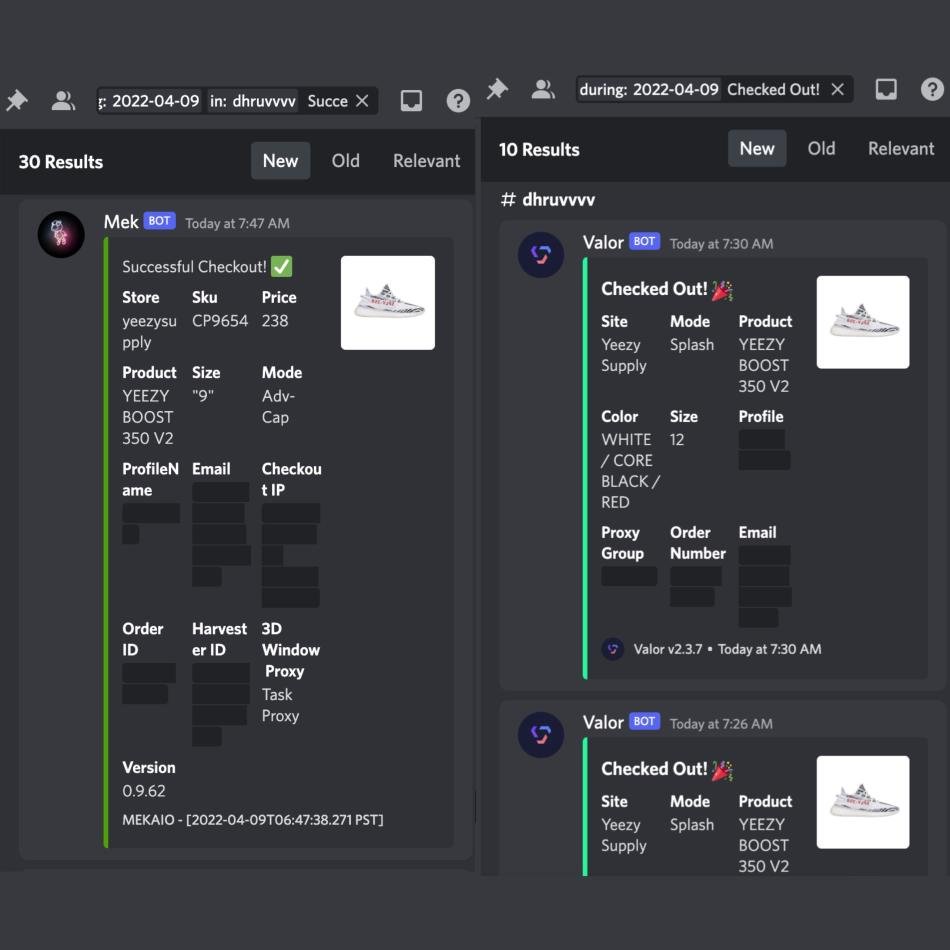Viewport: 950px width, 950px height.
Task: Click the 'Valor v2.3.7' footer text
Action: point(668,649)
